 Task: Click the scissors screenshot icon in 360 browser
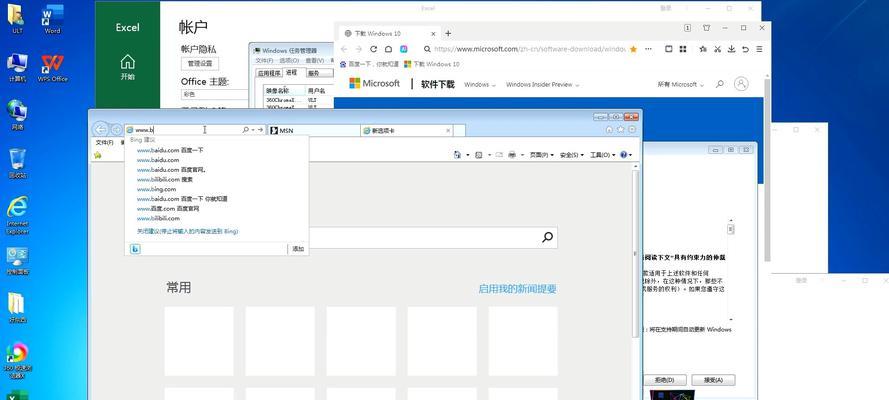[717, 49]
